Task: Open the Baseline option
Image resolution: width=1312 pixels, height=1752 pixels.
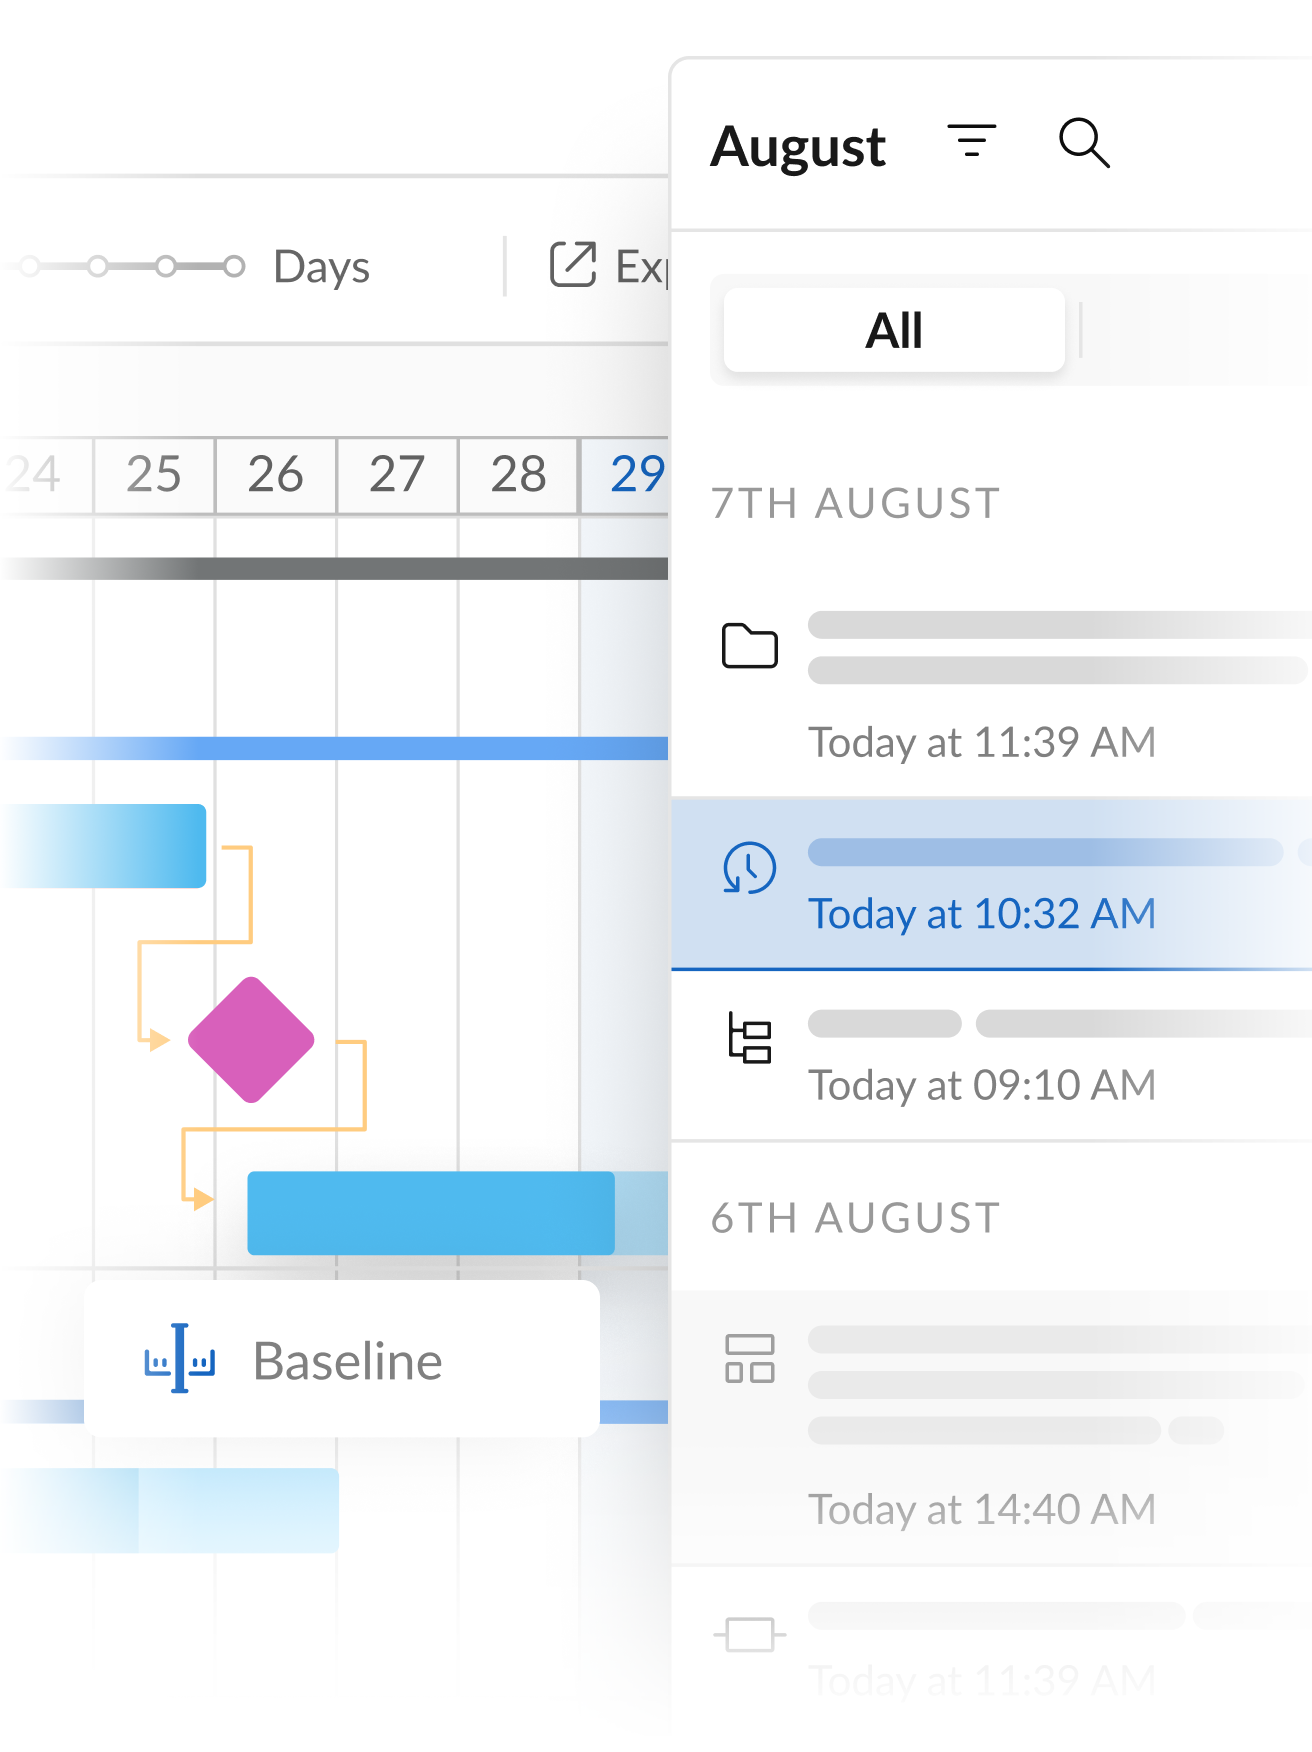Action: pos(346,1360)
